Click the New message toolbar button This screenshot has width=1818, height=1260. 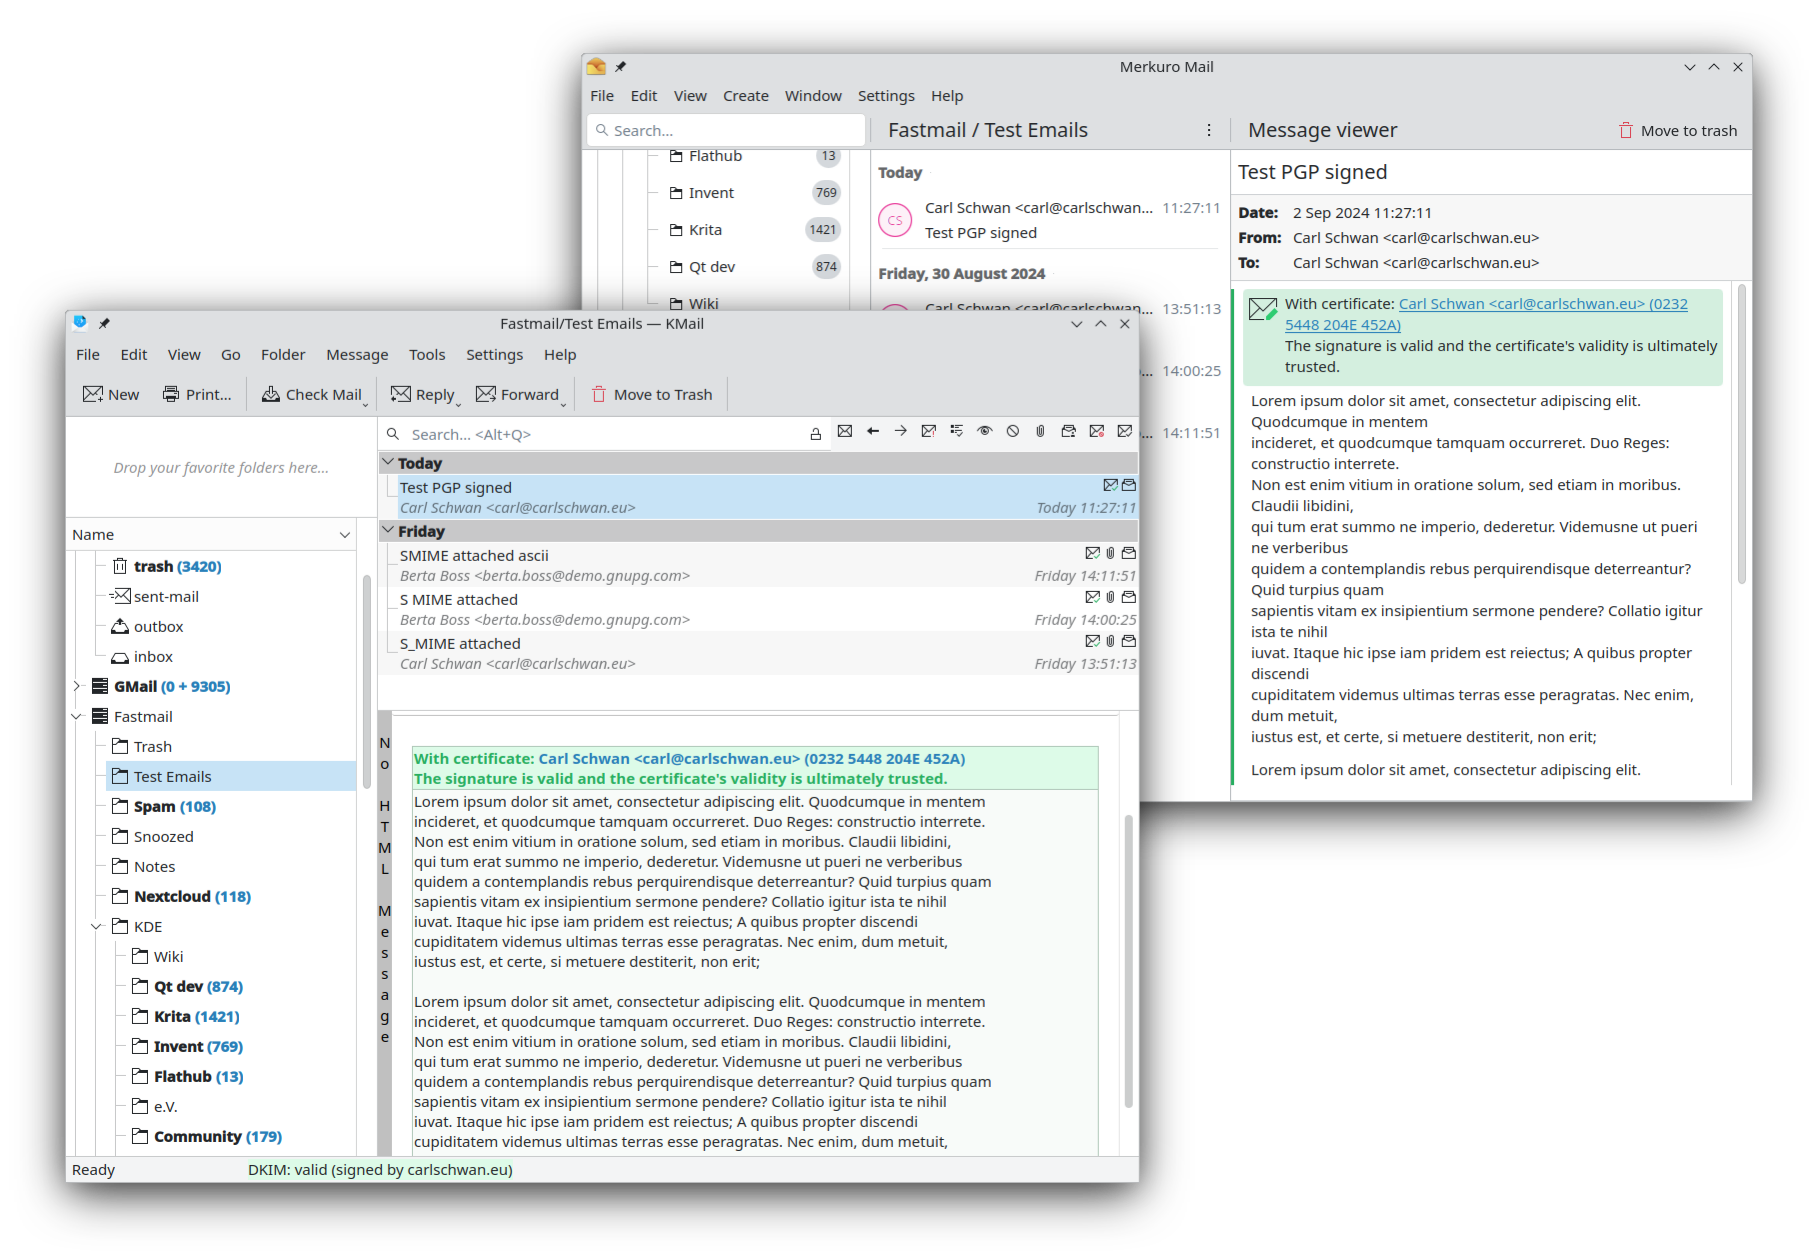tap(111, 394)
